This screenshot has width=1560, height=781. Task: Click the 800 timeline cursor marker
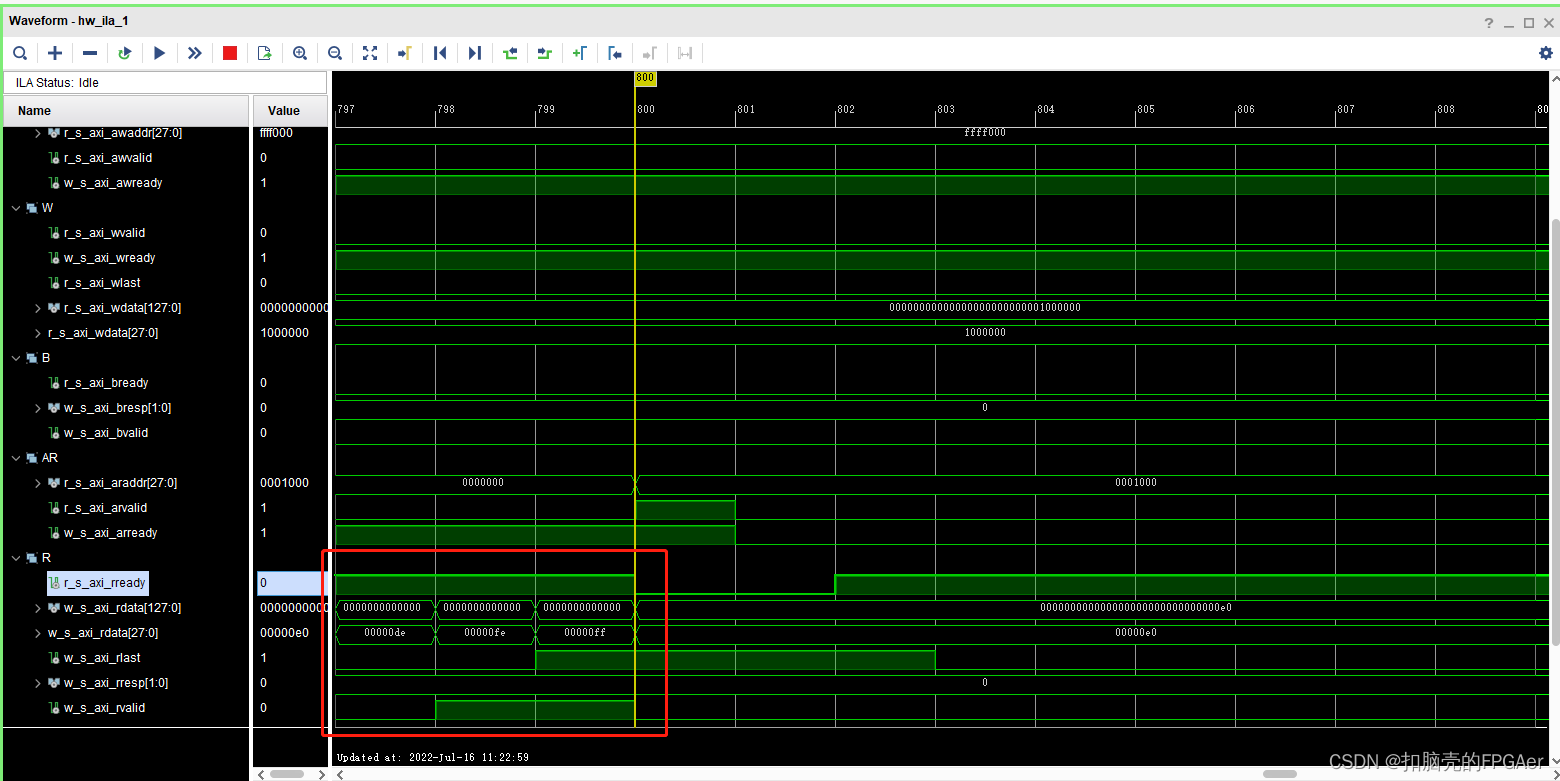(x=644, y=77)
